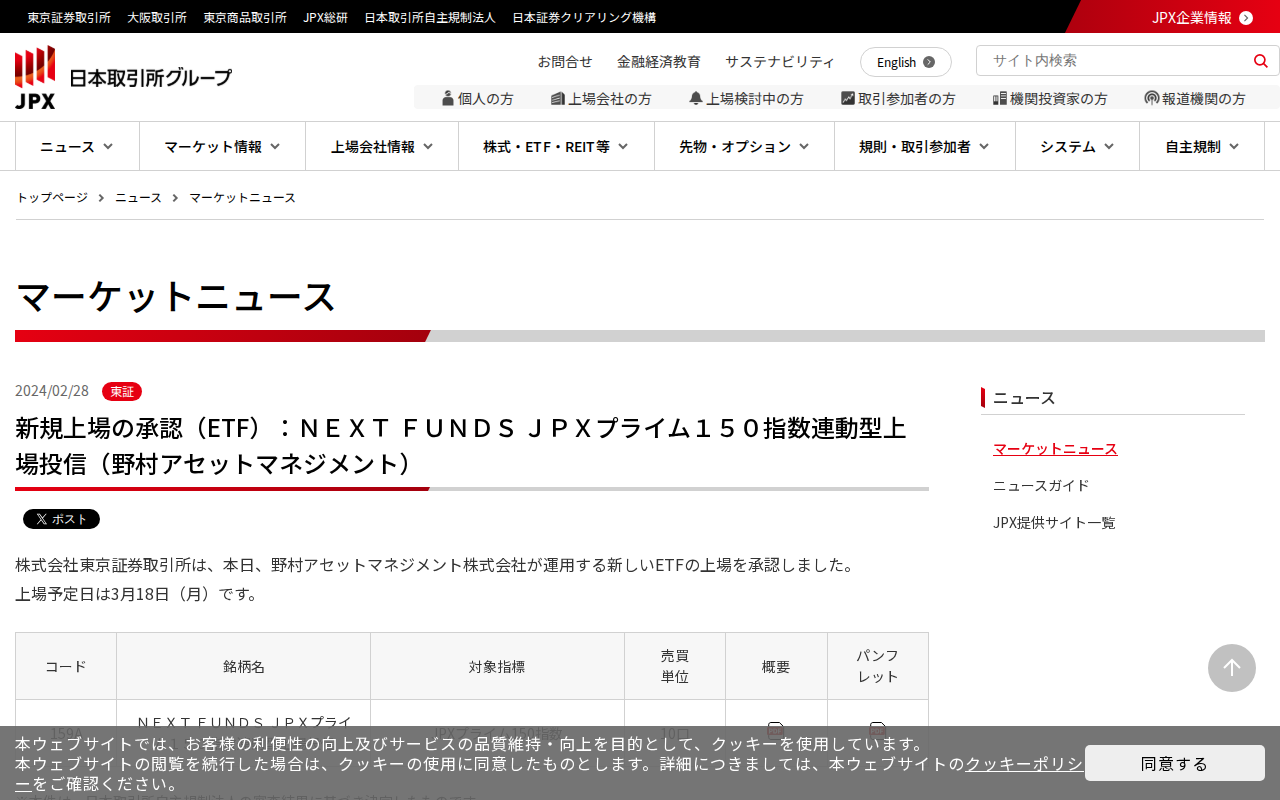Open 大阪取引所 in the top bar
1280x800 pixels.
pos(157,17)
